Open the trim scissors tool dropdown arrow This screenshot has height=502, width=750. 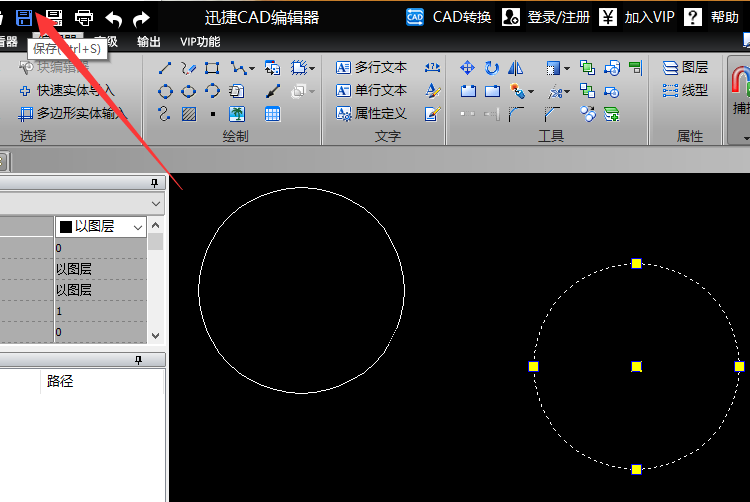pos(567,91)
